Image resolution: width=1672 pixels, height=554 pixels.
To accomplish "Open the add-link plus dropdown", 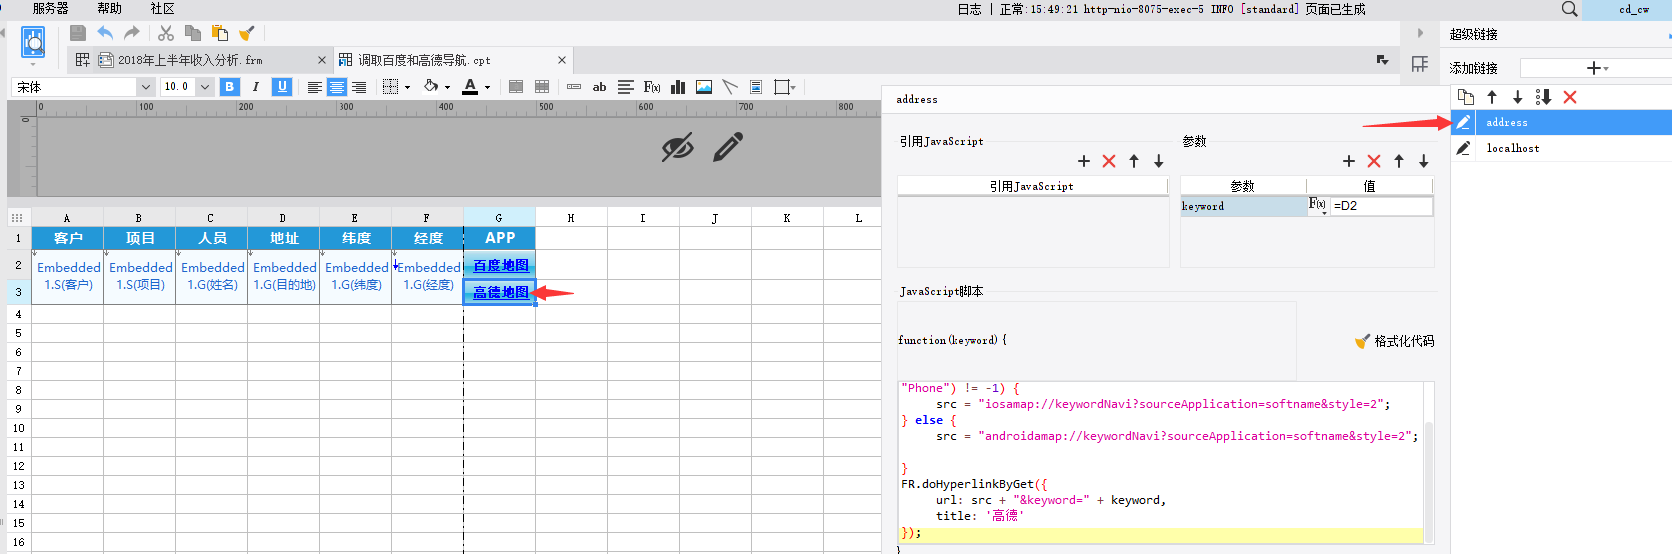I will click(1597, 68).
